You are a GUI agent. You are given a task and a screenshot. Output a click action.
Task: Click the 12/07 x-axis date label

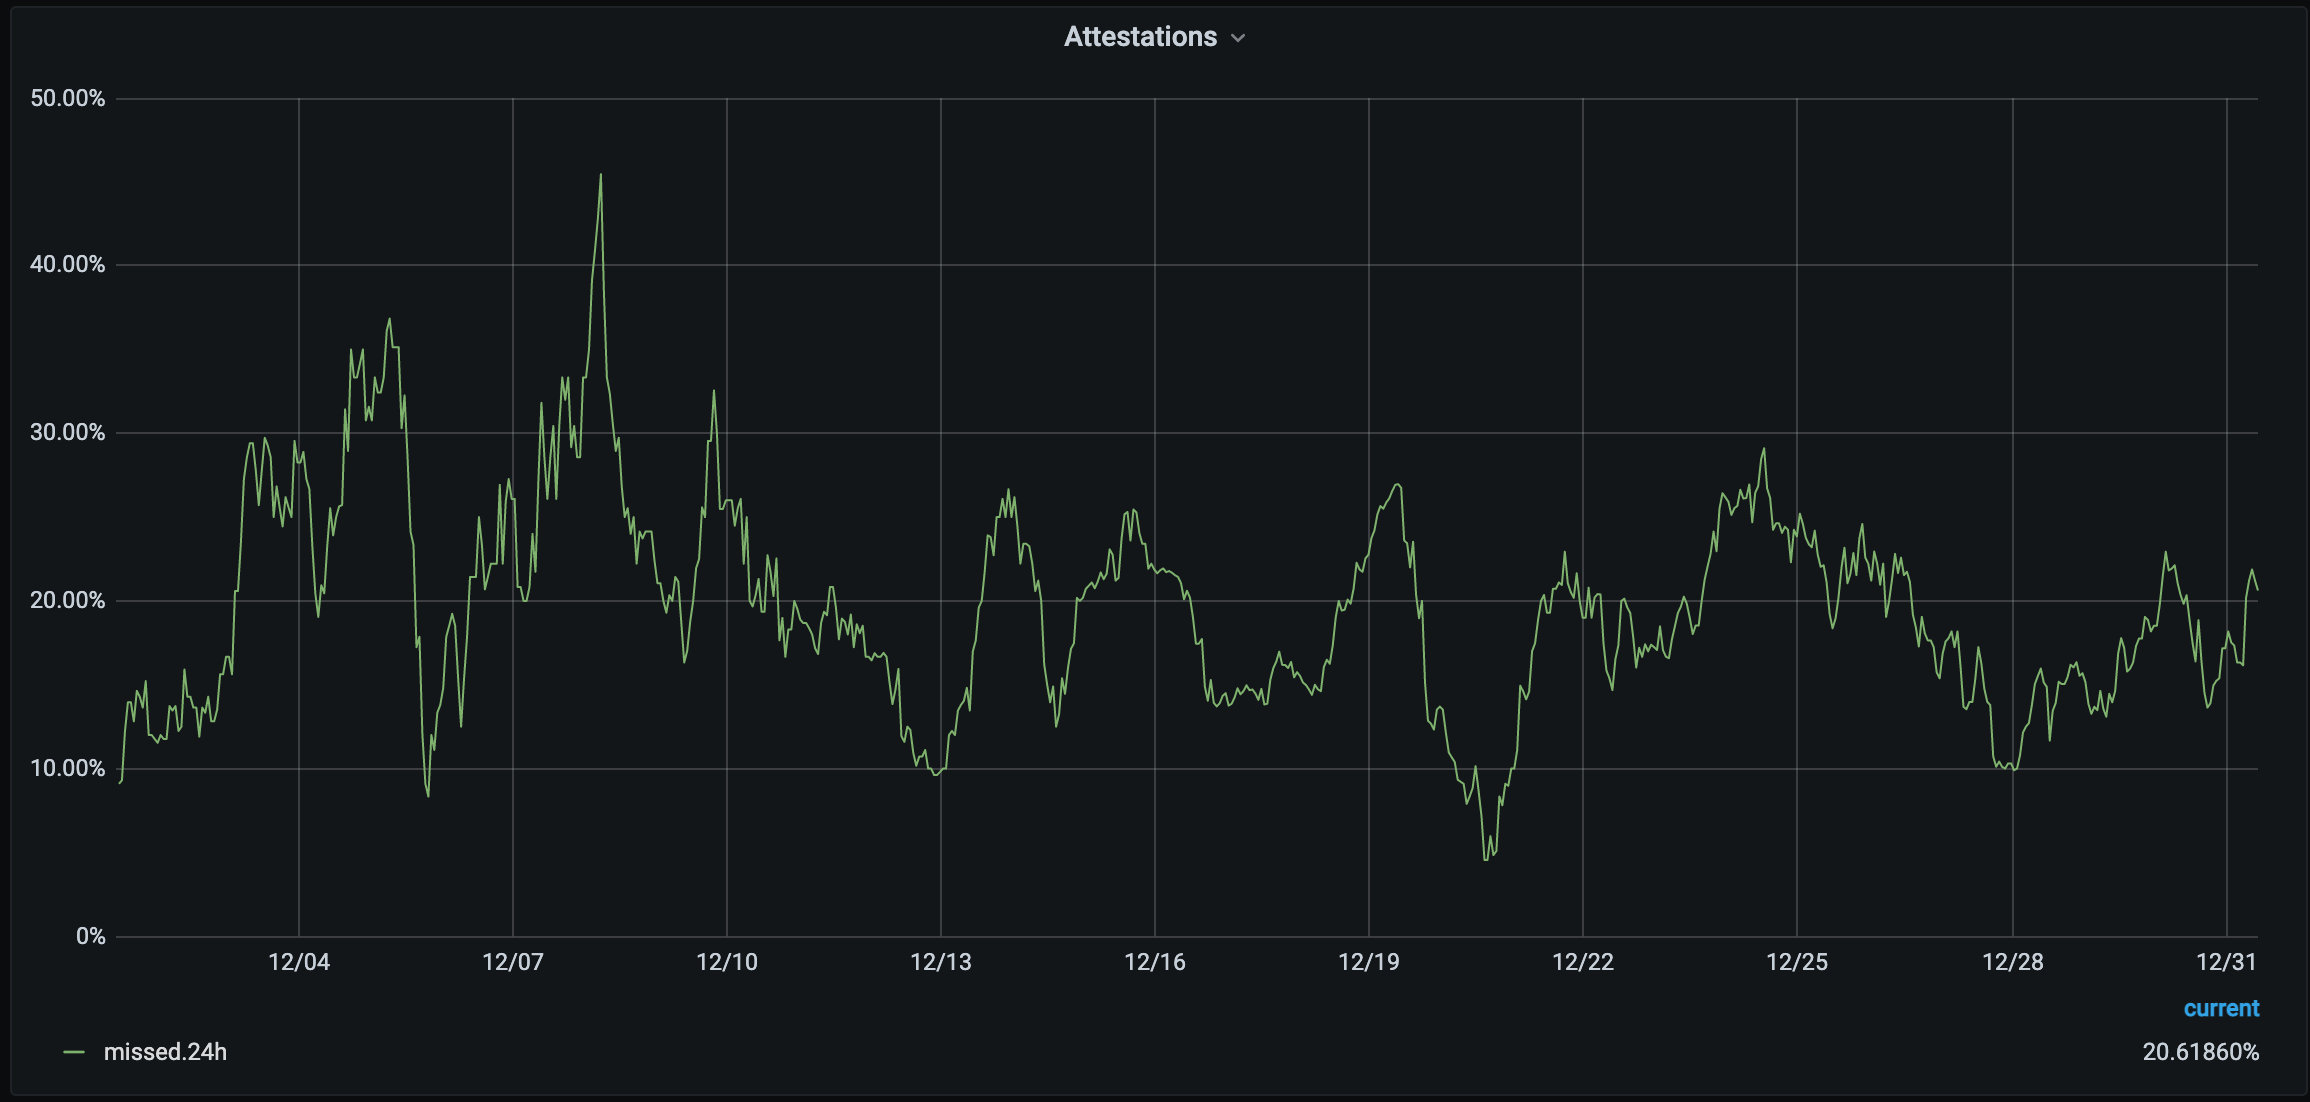(513, 962)
